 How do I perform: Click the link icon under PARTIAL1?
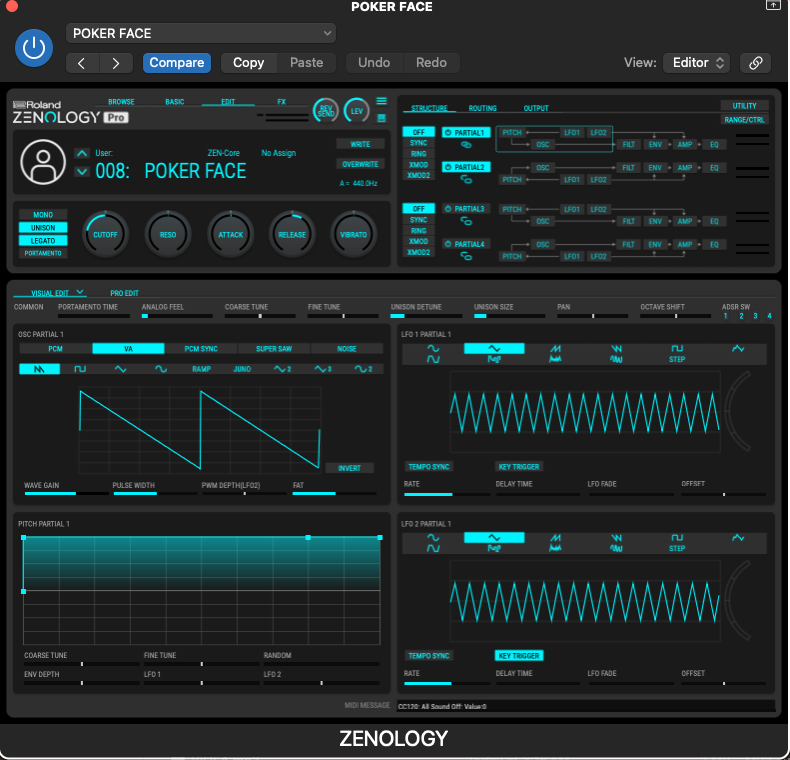(466, 145)
